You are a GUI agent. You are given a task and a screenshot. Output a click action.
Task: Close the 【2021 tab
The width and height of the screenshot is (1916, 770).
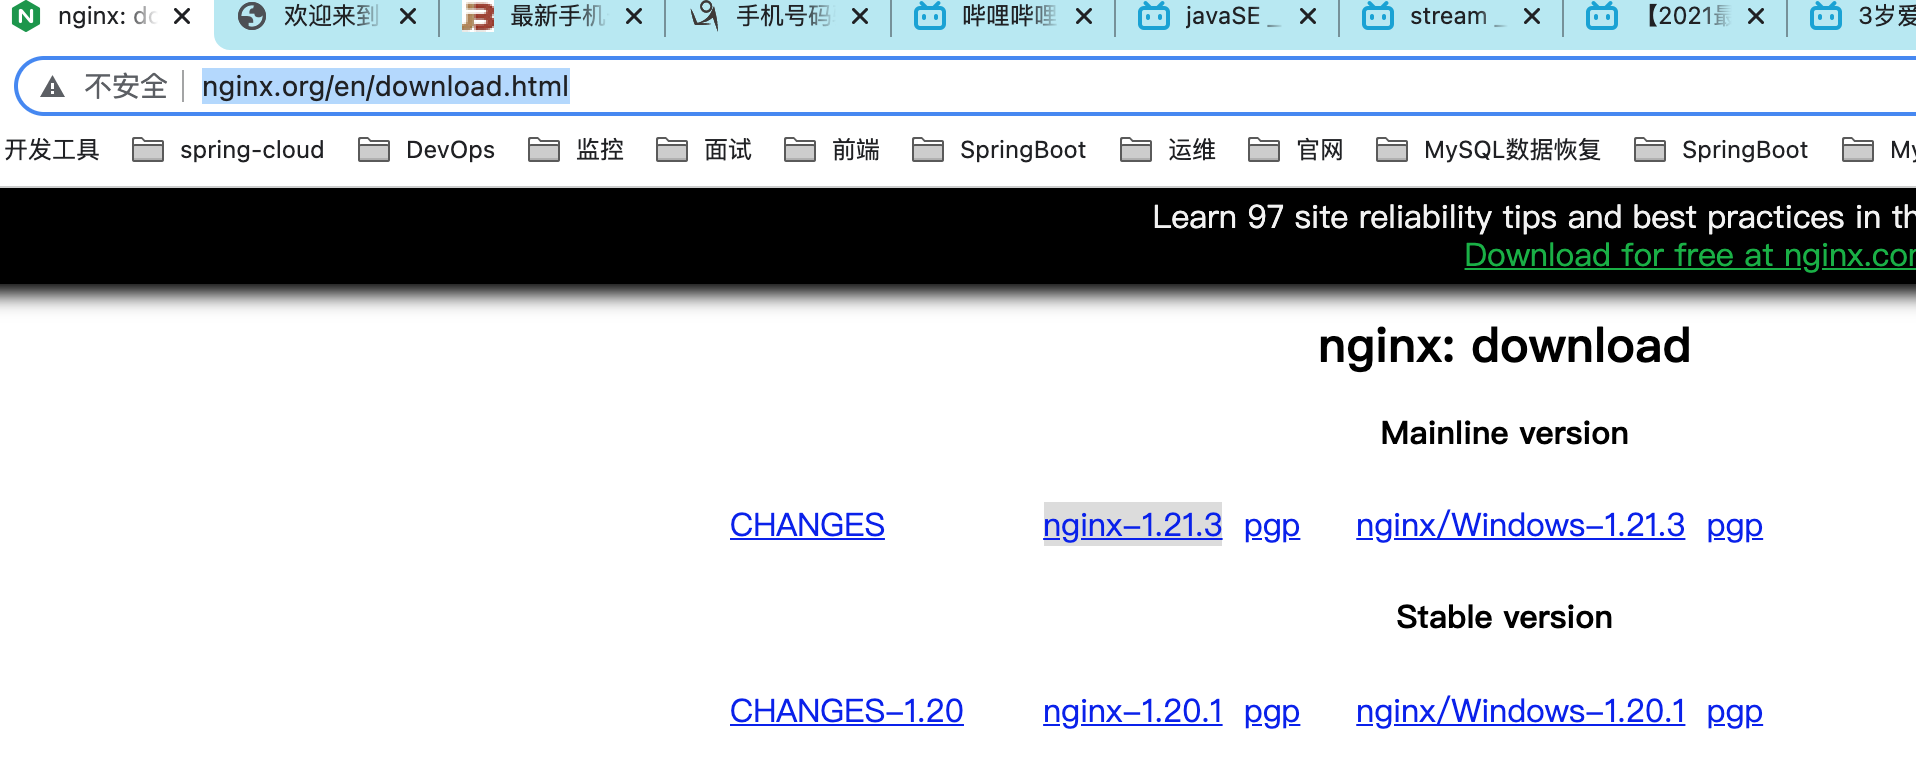tap(1756, 16)
